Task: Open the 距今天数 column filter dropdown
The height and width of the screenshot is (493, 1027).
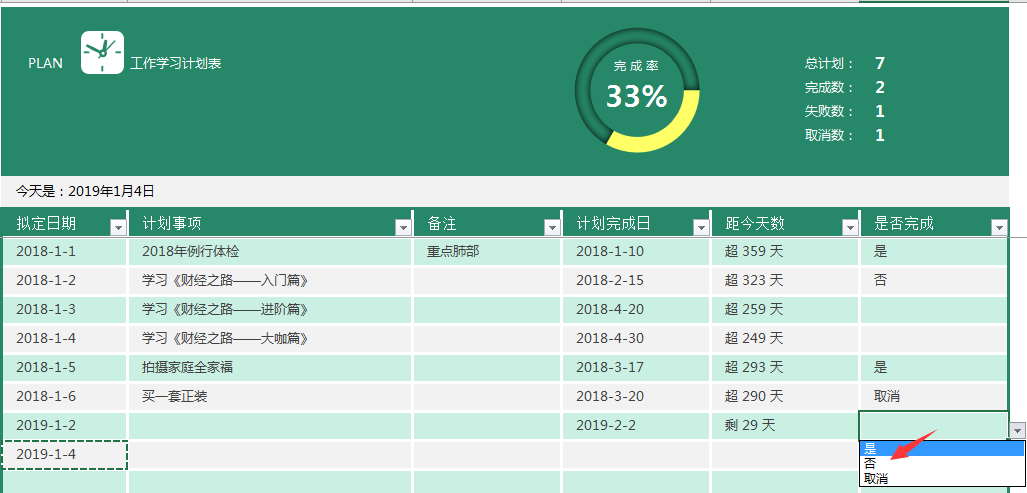Action: point(850,227)
